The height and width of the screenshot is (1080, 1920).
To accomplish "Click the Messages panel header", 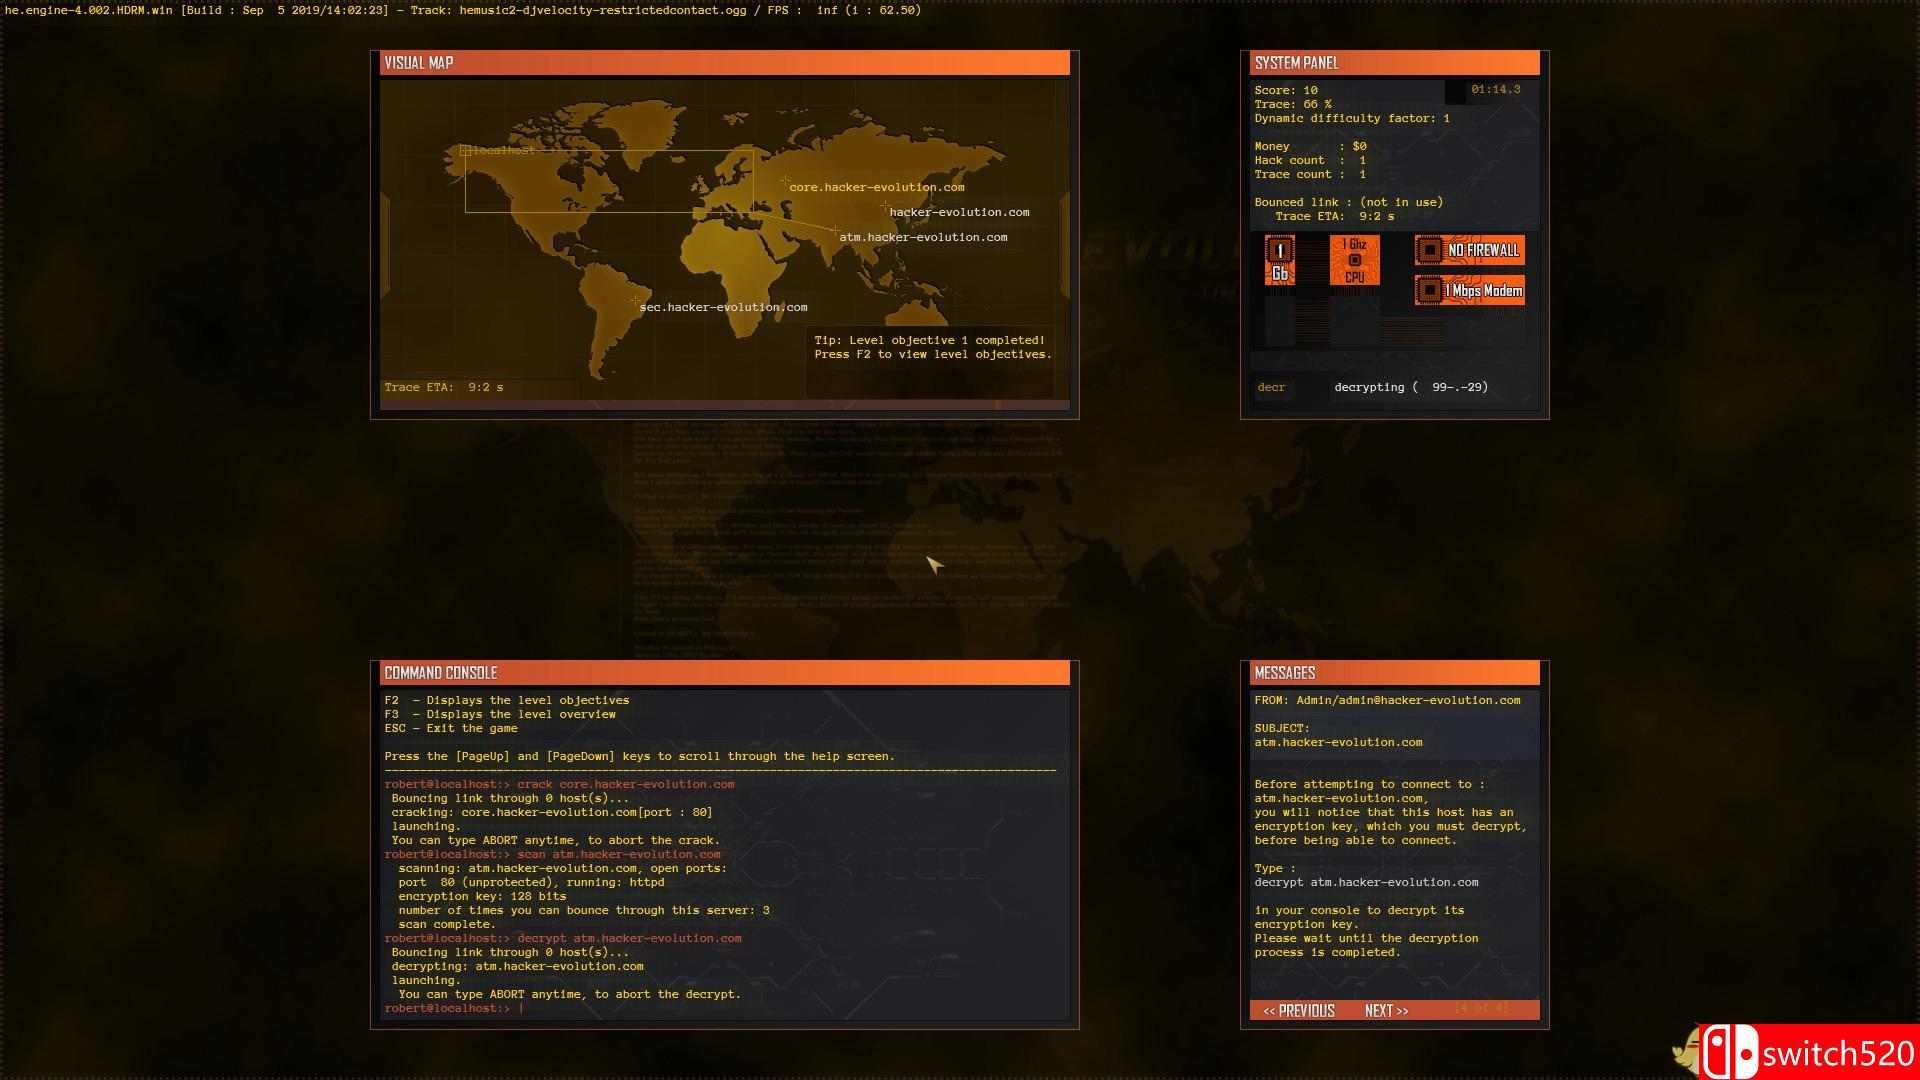I will (x=1394, y=673).
